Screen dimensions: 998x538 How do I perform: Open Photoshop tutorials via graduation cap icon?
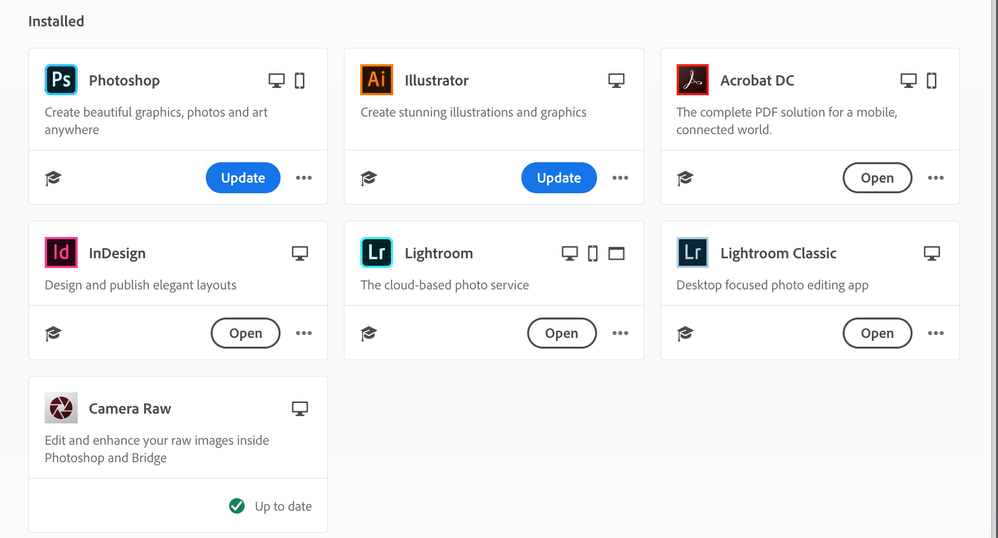53,178
